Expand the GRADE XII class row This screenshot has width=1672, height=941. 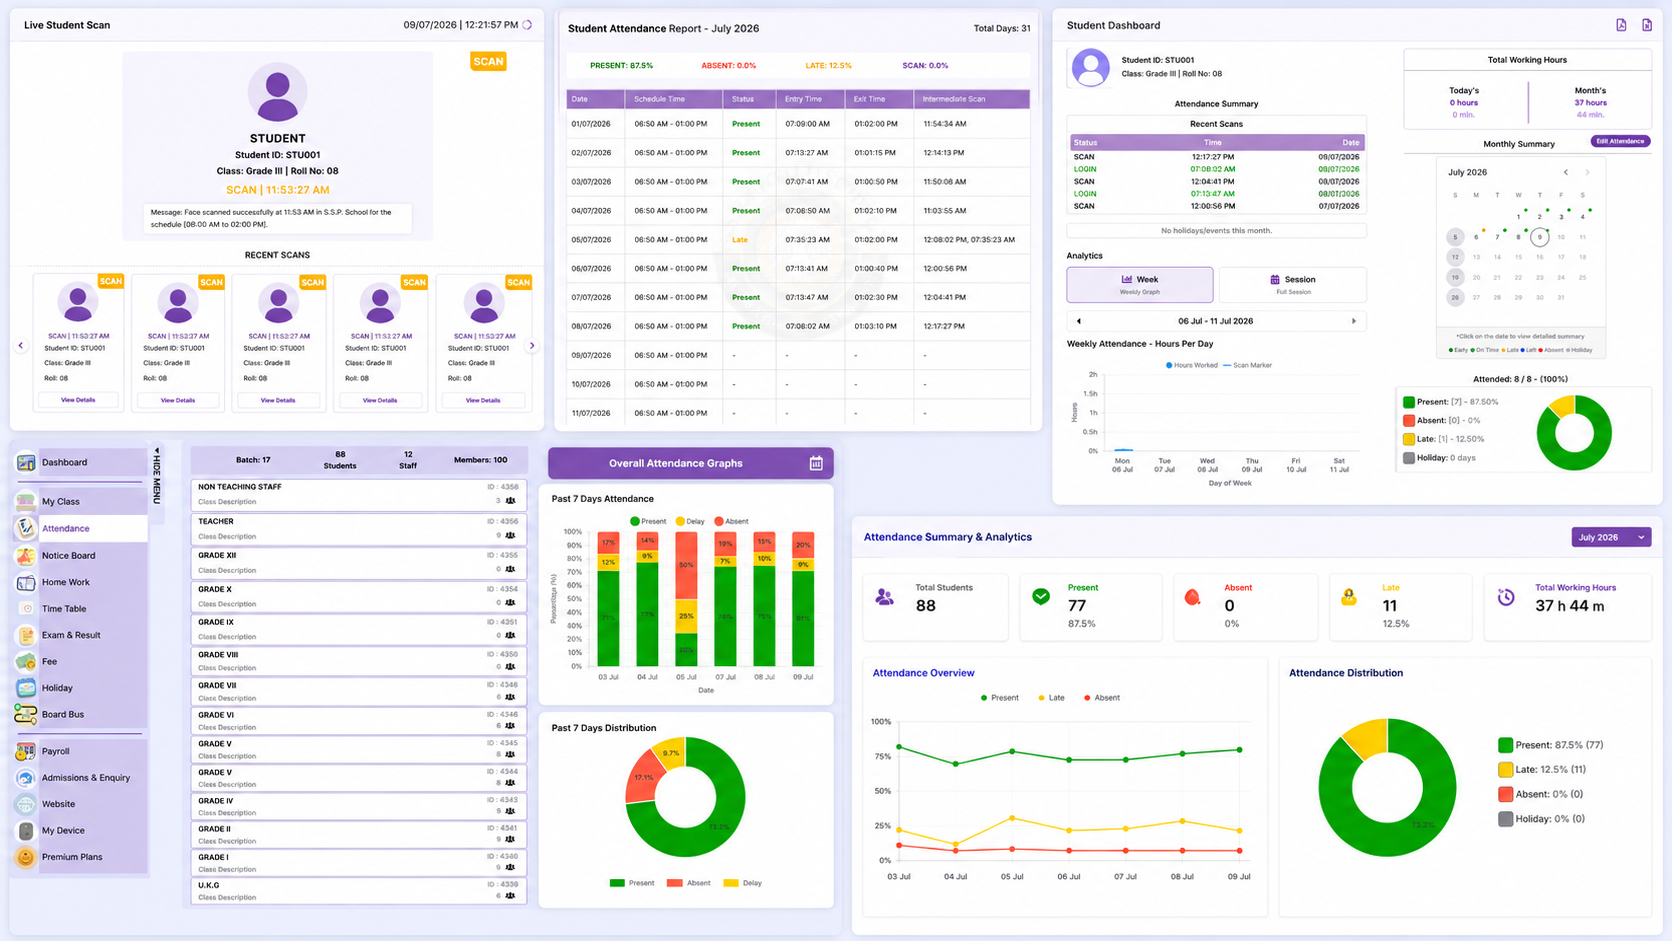(x=358, y=562)
